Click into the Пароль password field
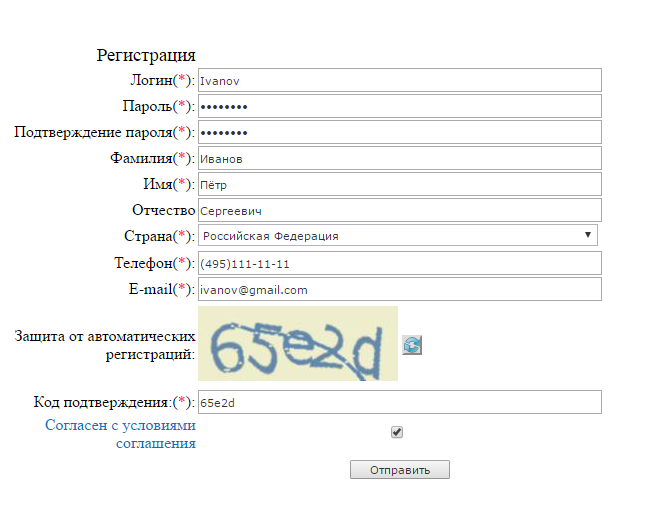The image size is (659, 525). [x=399, y=106]
